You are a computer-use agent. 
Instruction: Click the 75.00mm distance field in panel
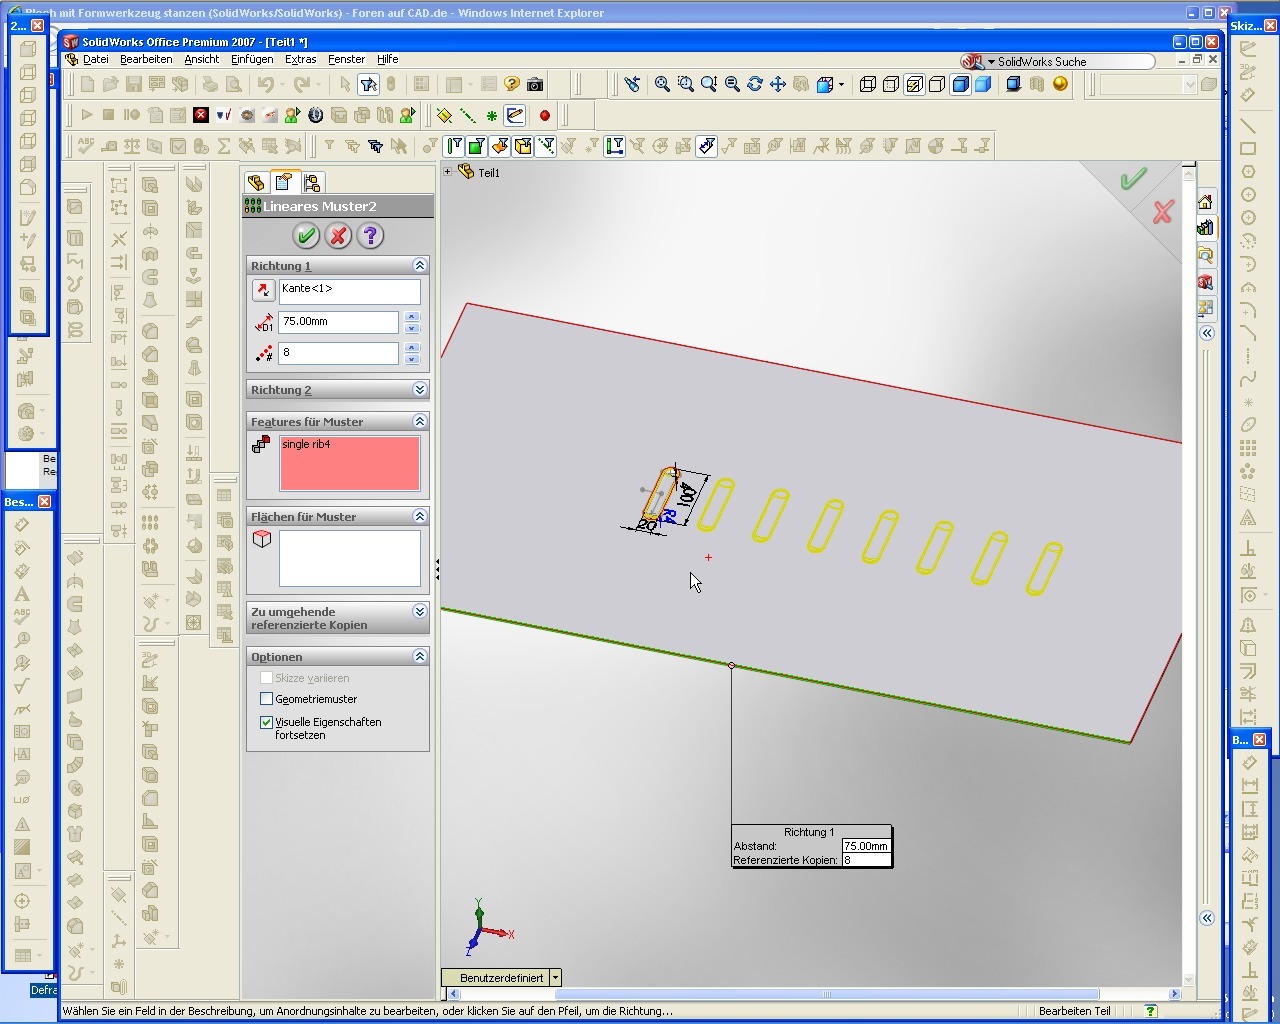pos(338,322)
